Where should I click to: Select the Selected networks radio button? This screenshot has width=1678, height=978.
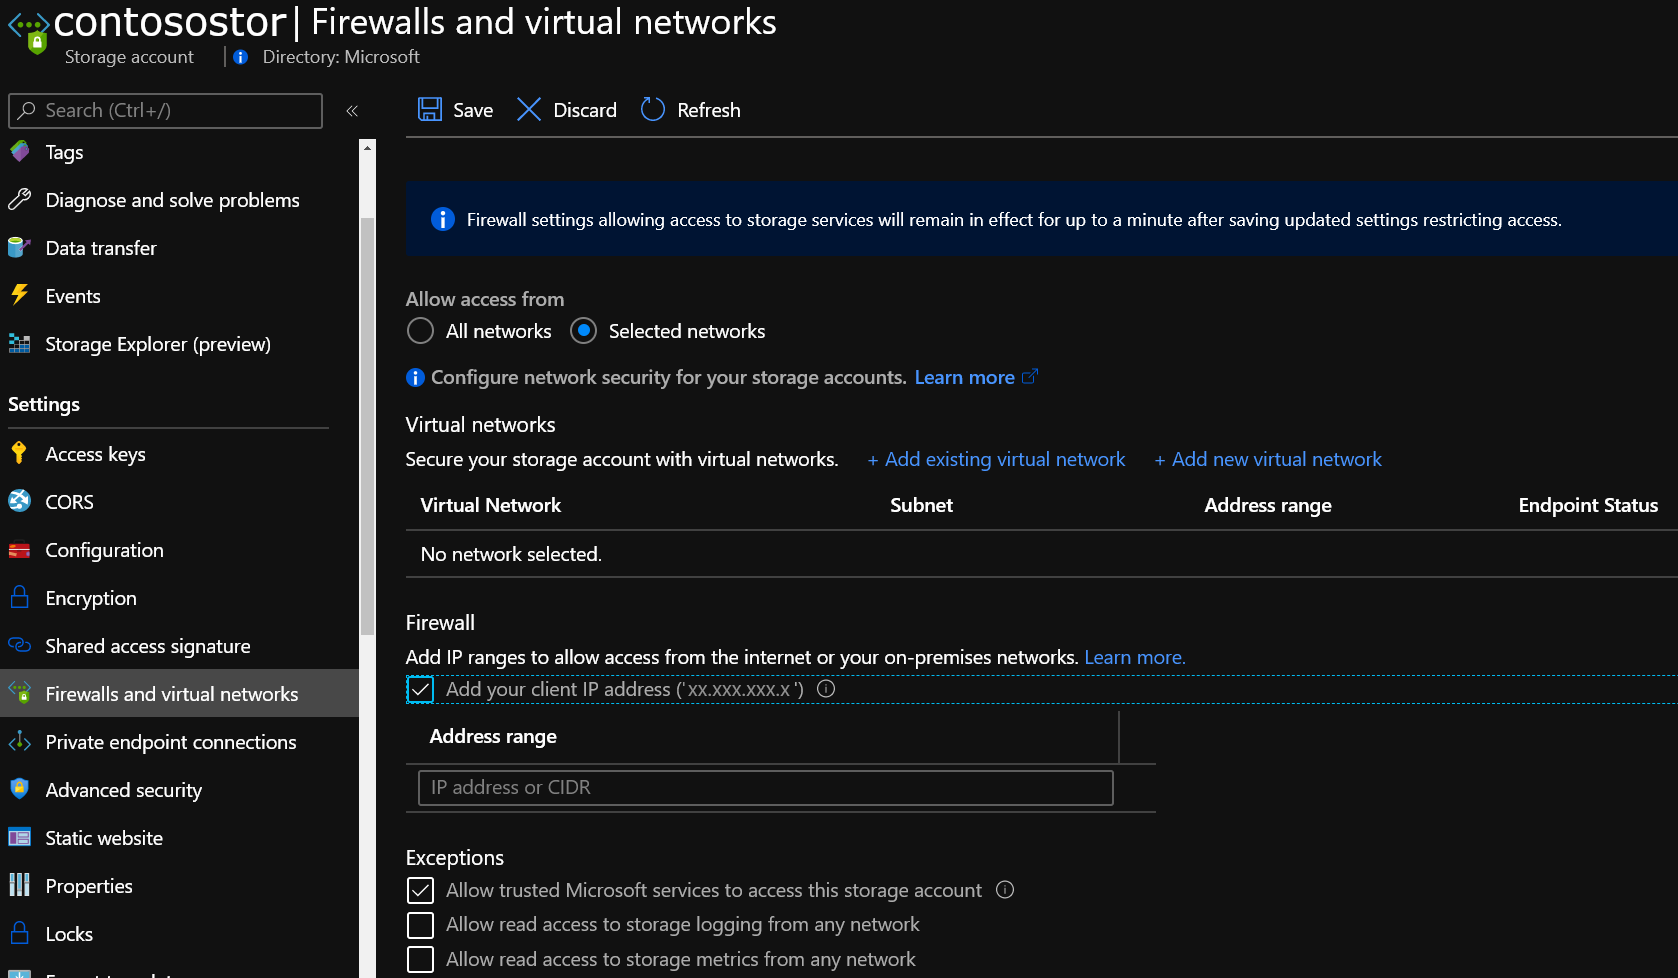583,330
